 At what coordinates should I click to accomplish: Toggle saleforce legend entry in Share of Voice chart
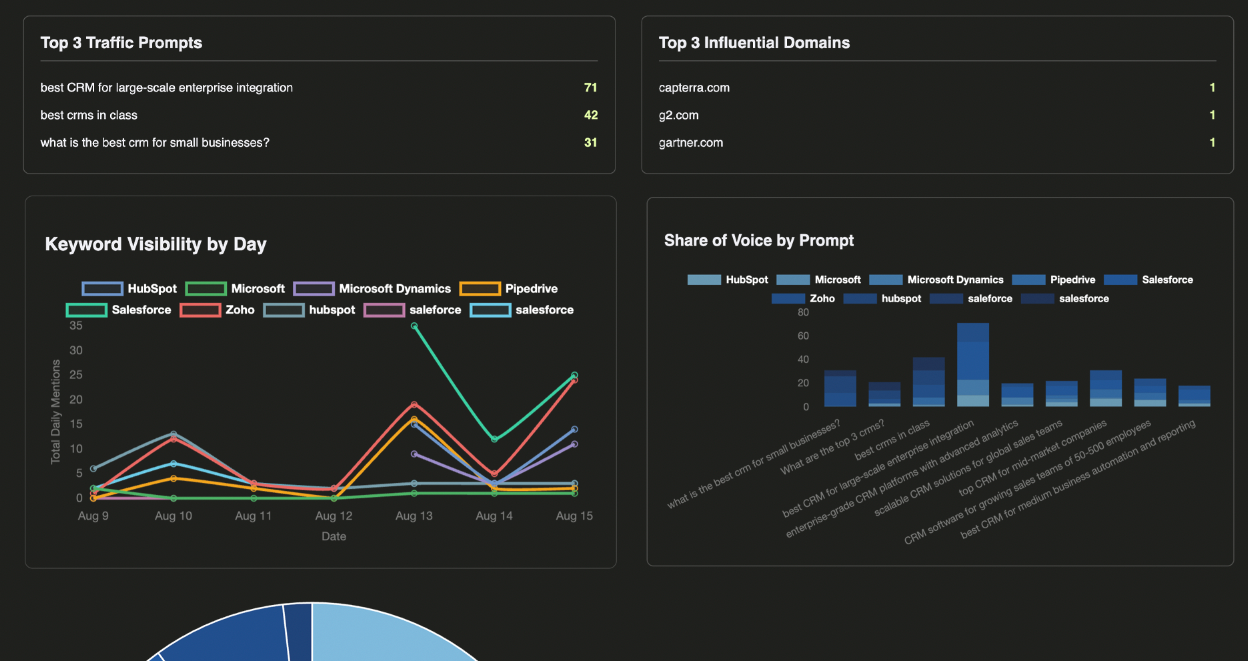[971, 298]
